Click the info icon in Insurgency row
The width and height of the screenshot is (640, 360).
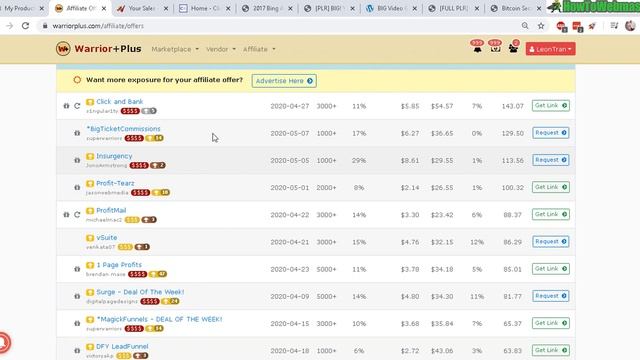point(77,160)
